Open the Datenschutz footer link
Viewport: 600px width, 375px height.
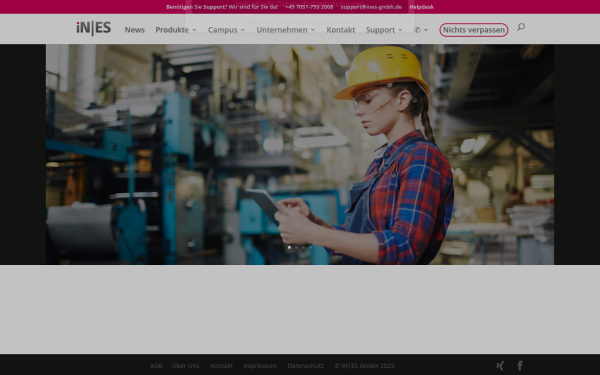tap(305, 366)
